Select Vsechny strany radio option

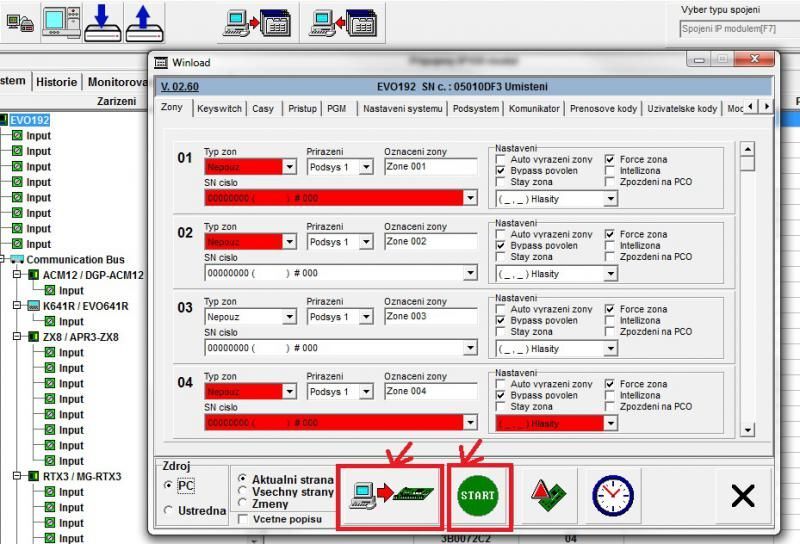[x=243, y=492]
